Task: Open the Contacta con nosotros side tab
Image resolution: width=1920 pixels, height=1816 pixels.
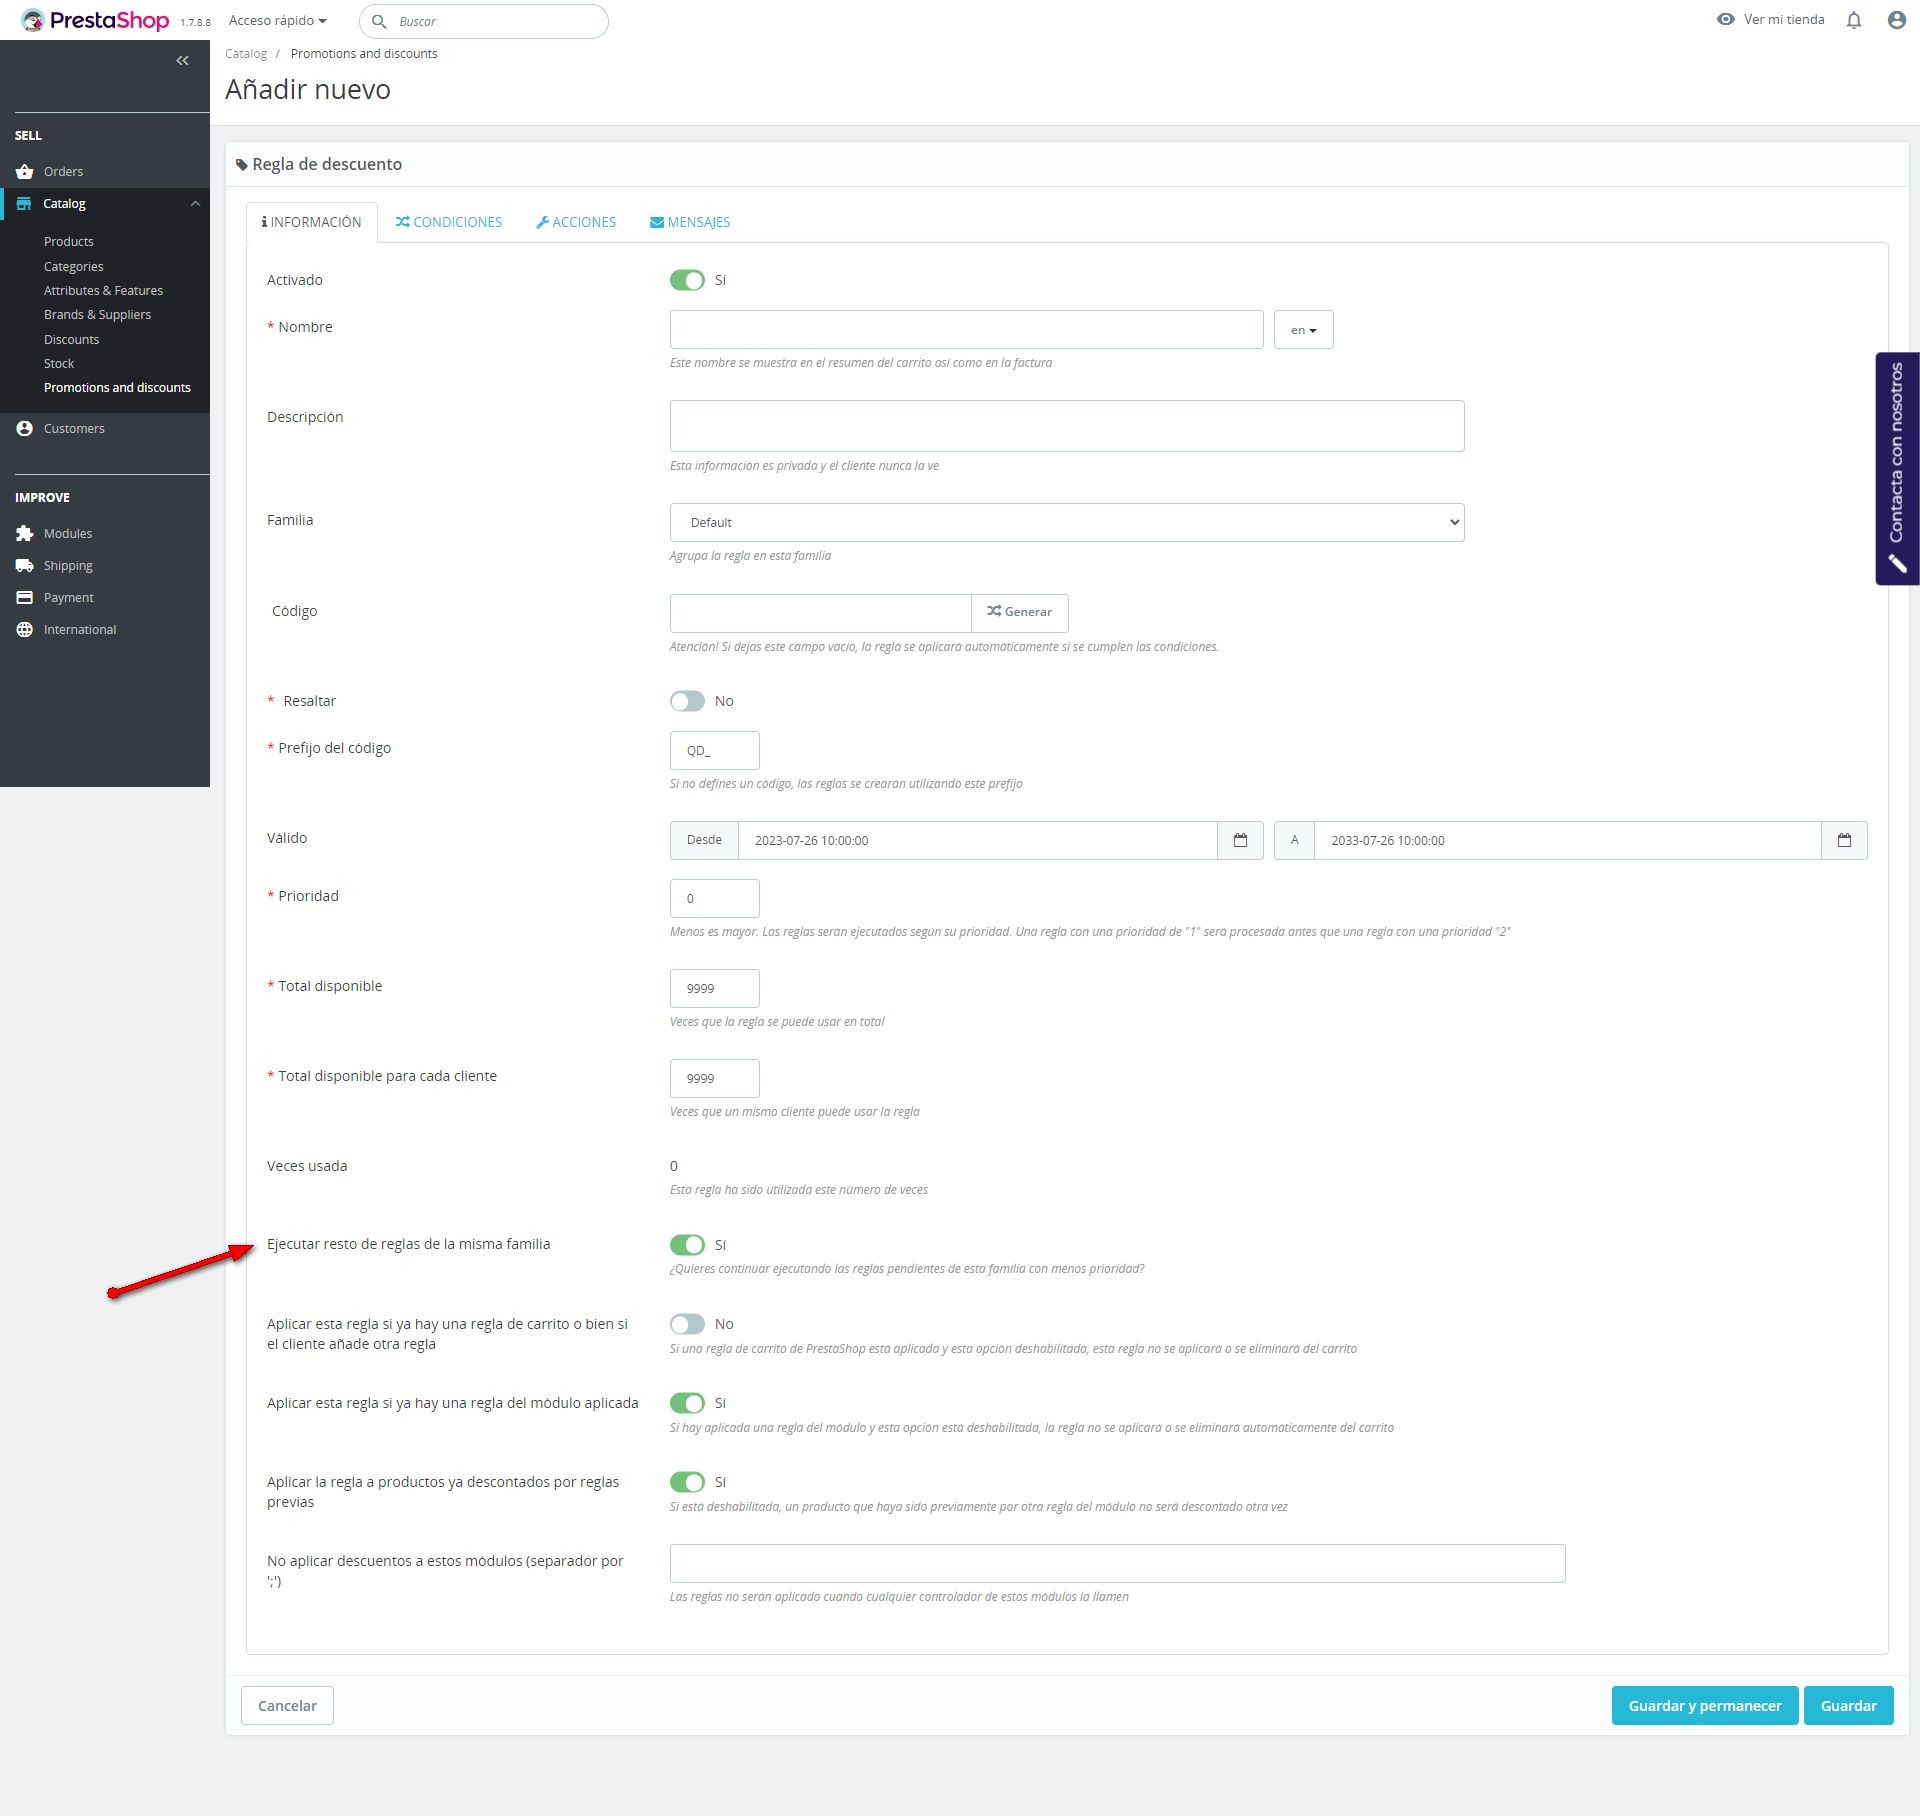Action: coord(1896,468)
